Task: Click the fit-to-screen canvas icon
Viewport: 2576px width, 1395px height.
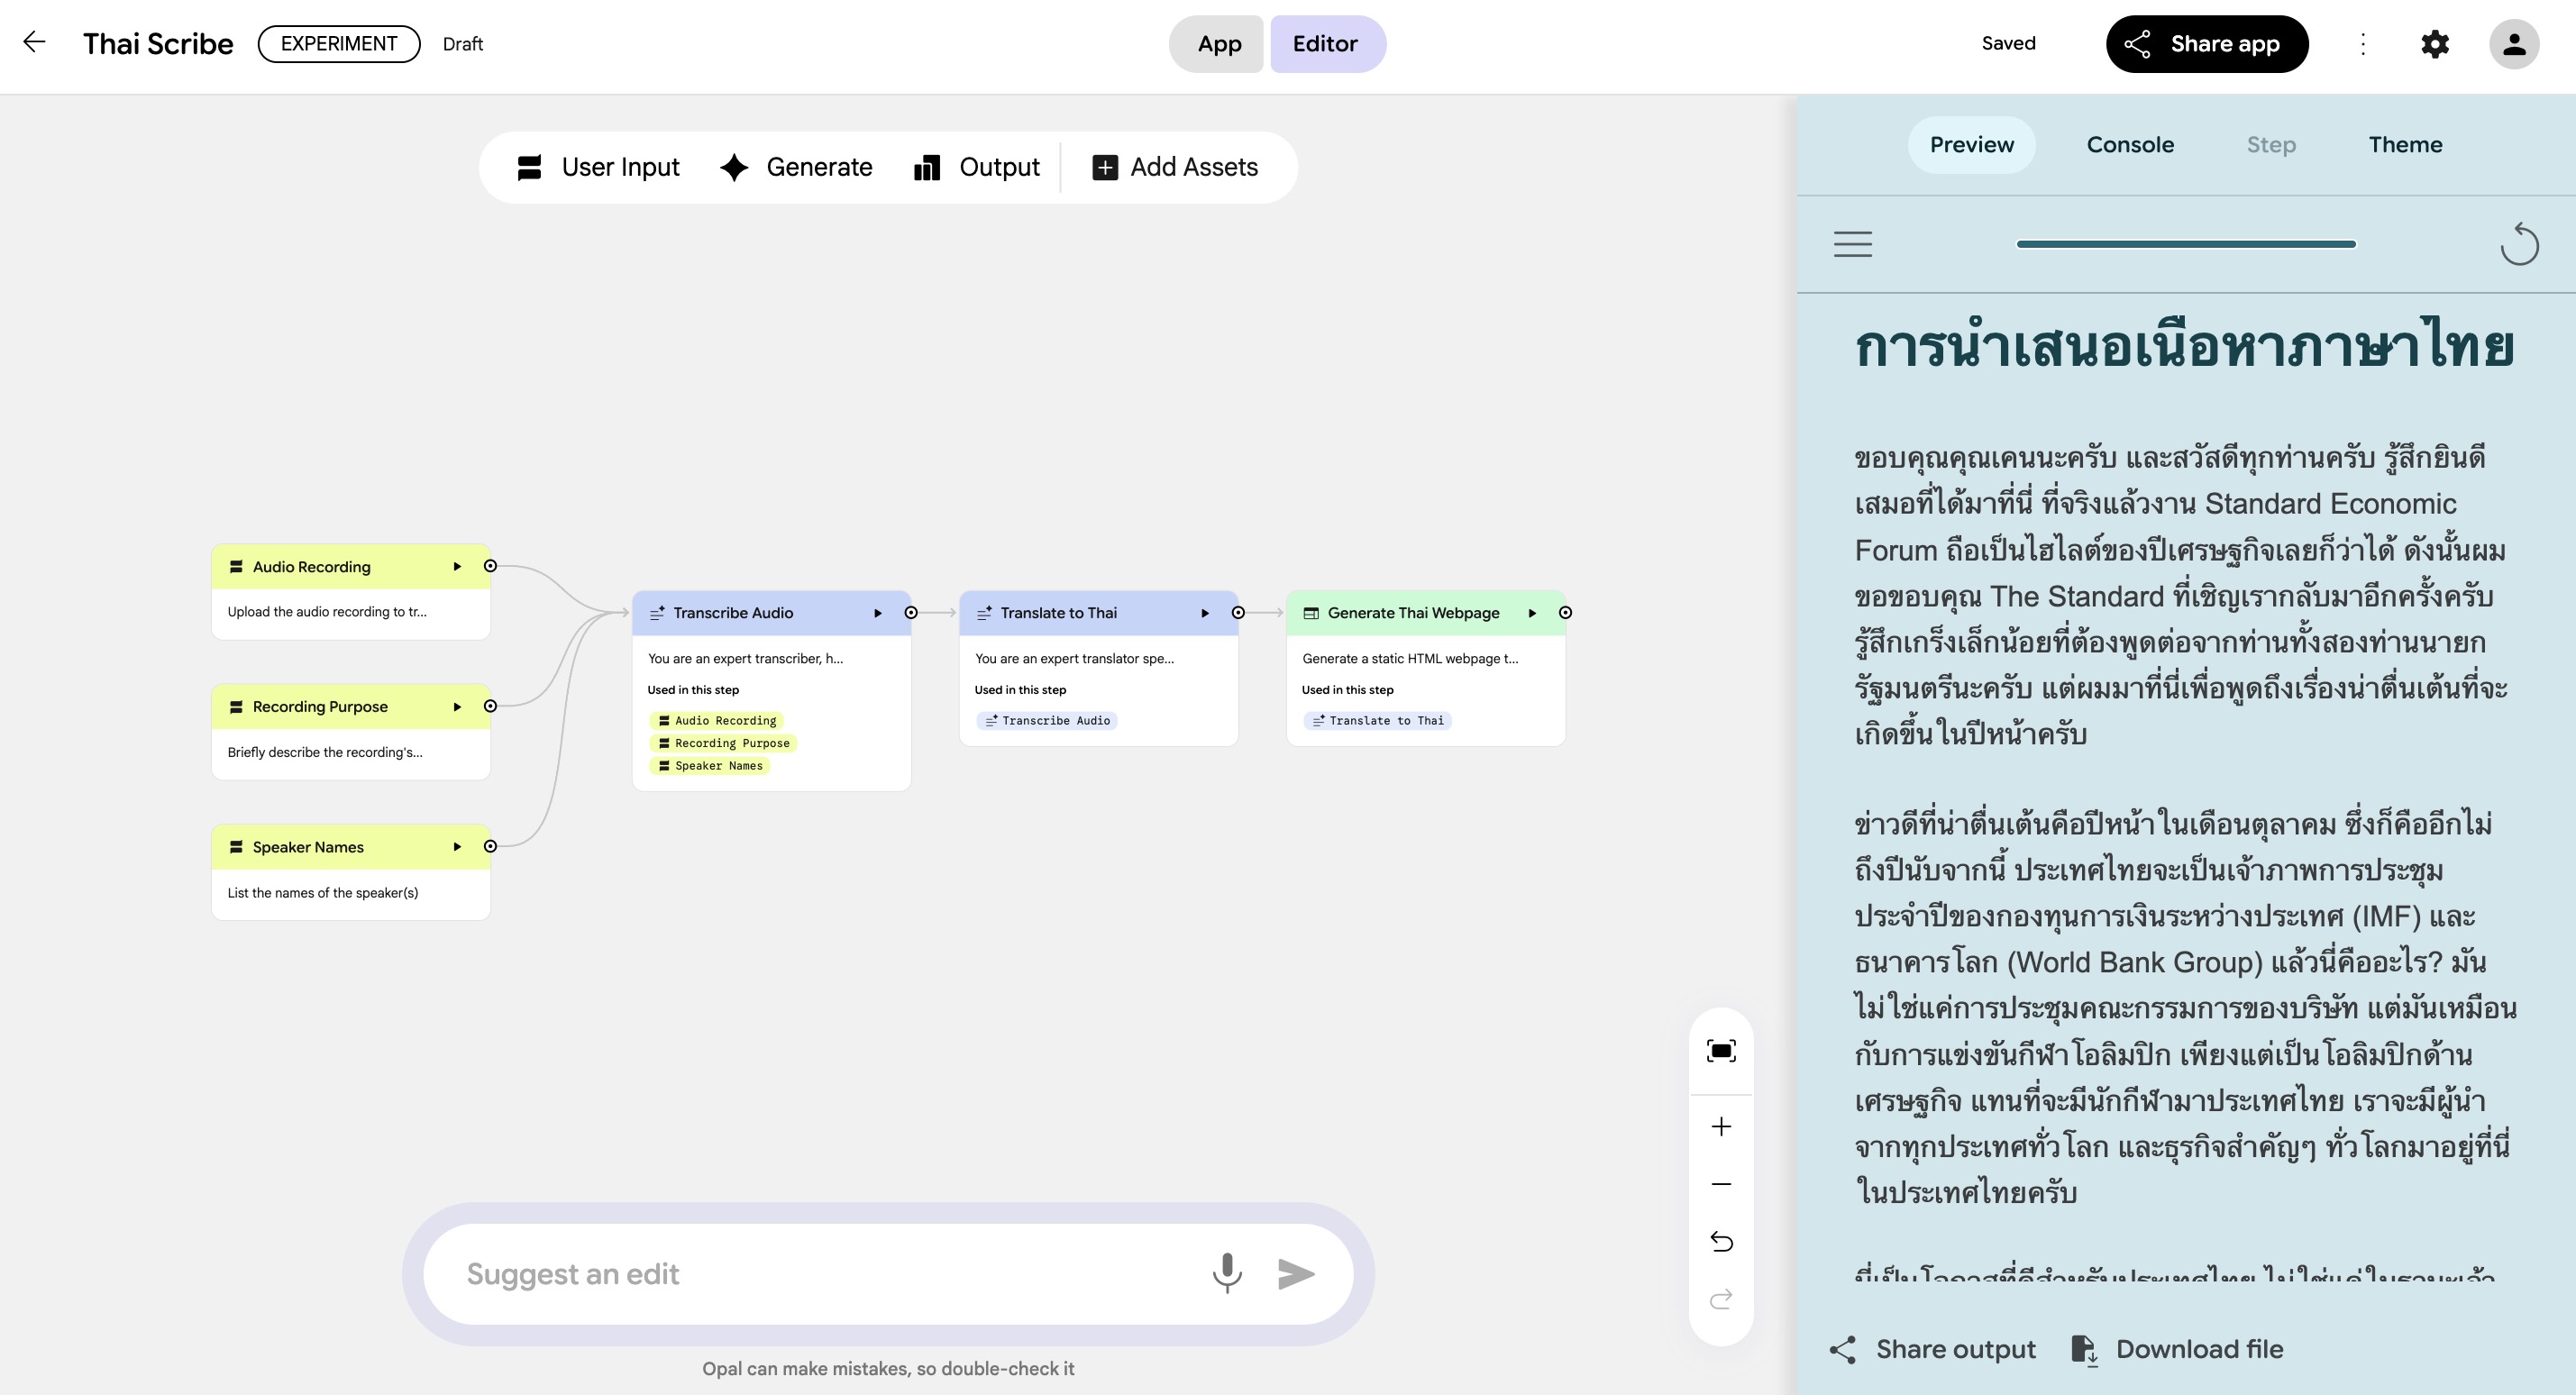Action: tap(1721, 1050)
